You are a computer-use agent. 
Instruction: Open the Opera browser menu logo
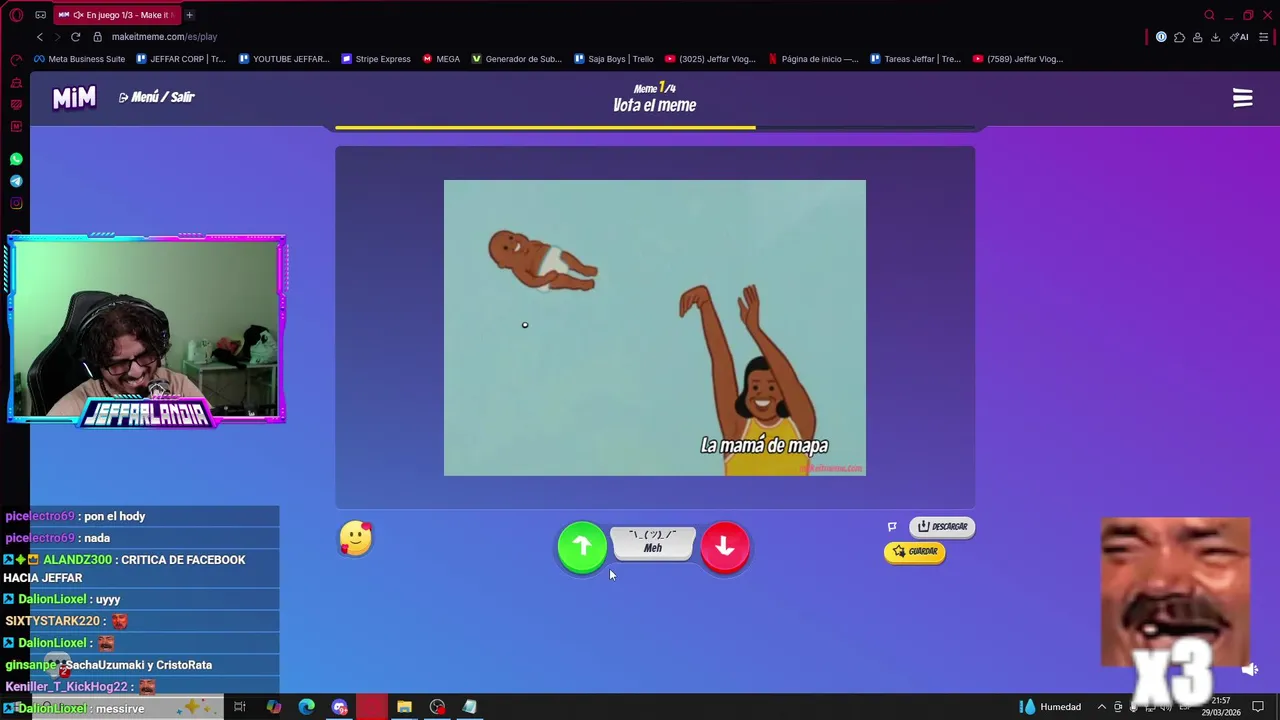click(16, 15)
